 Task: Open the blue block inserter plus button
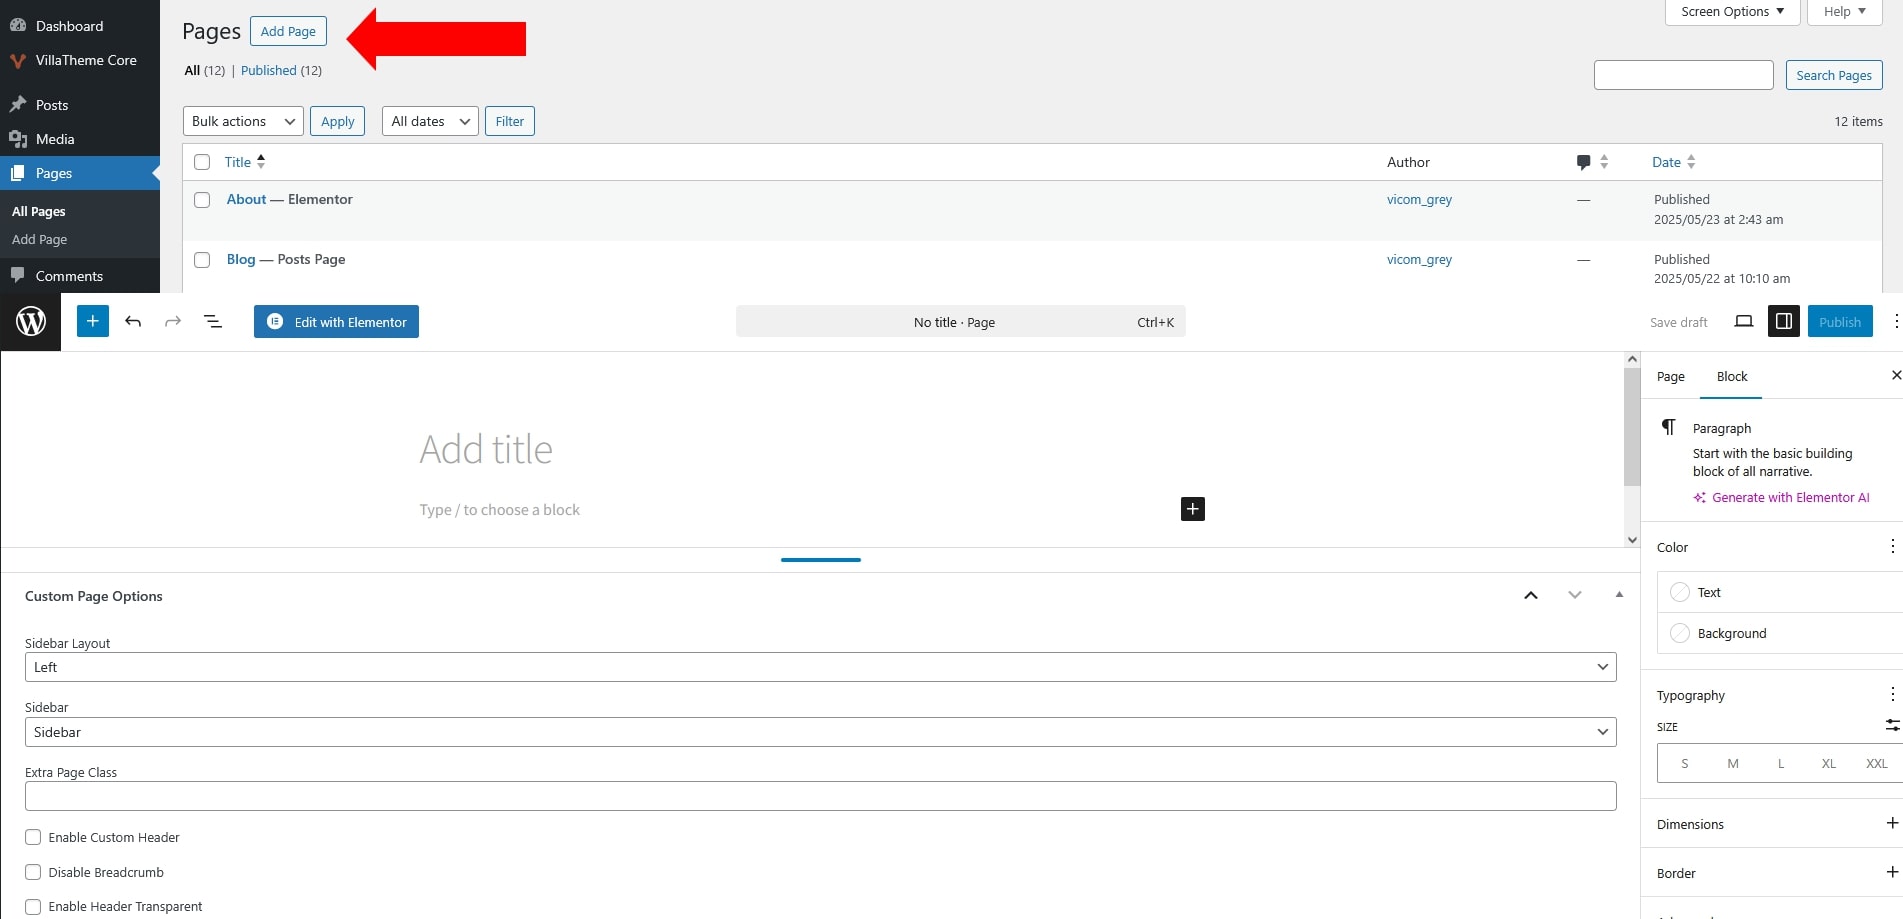point(93,322)
